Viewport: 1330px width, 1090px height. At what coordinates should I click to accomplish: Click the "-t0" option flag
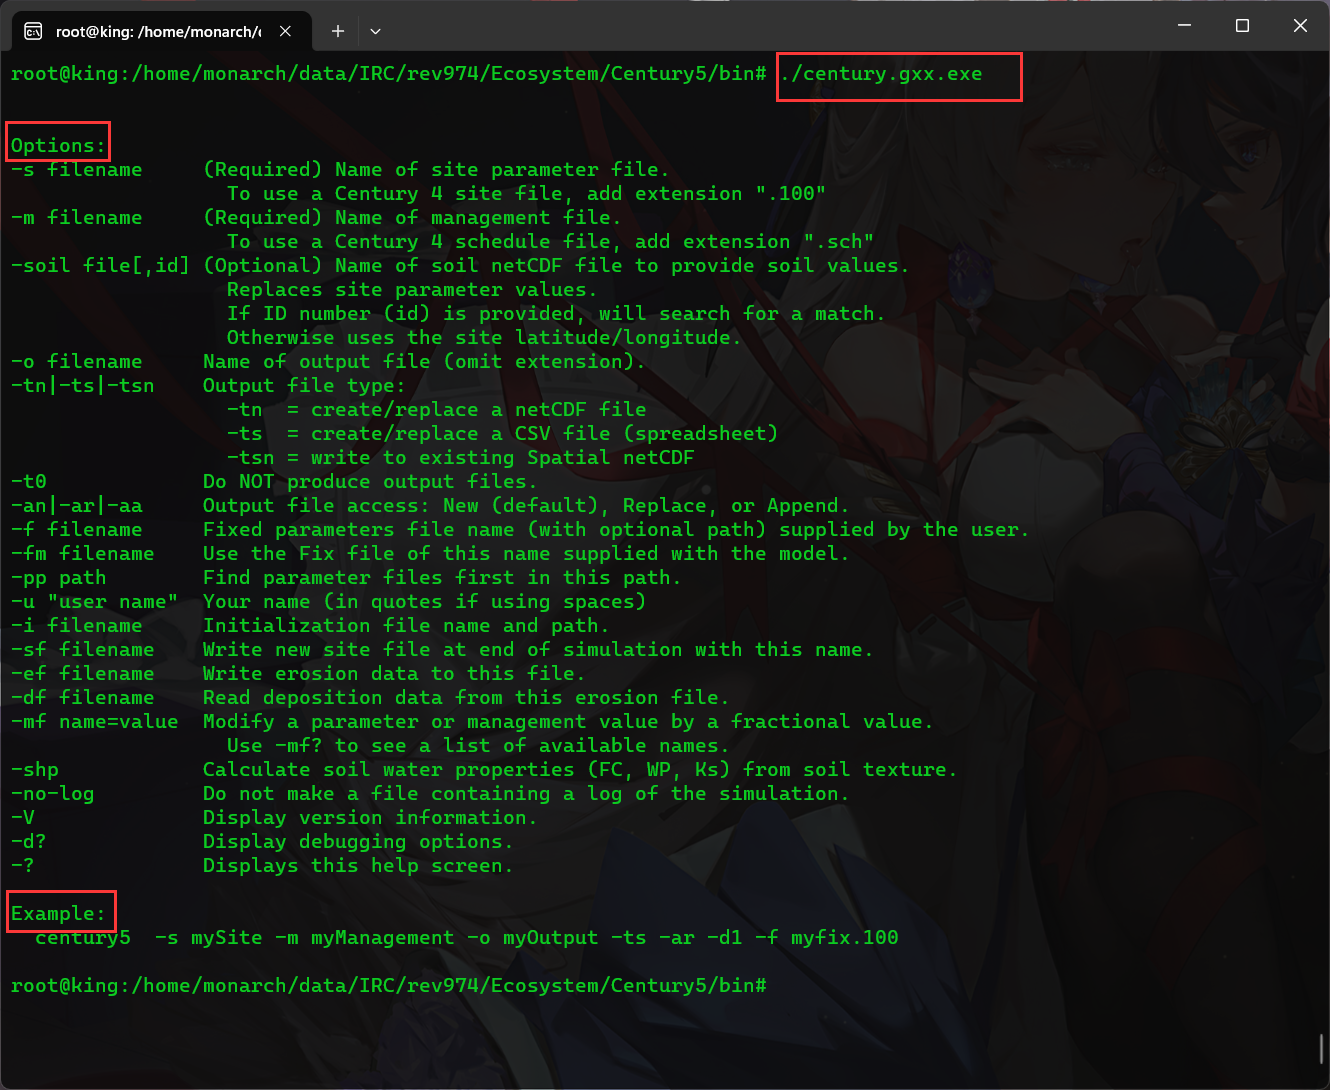[x=29, y=482]
